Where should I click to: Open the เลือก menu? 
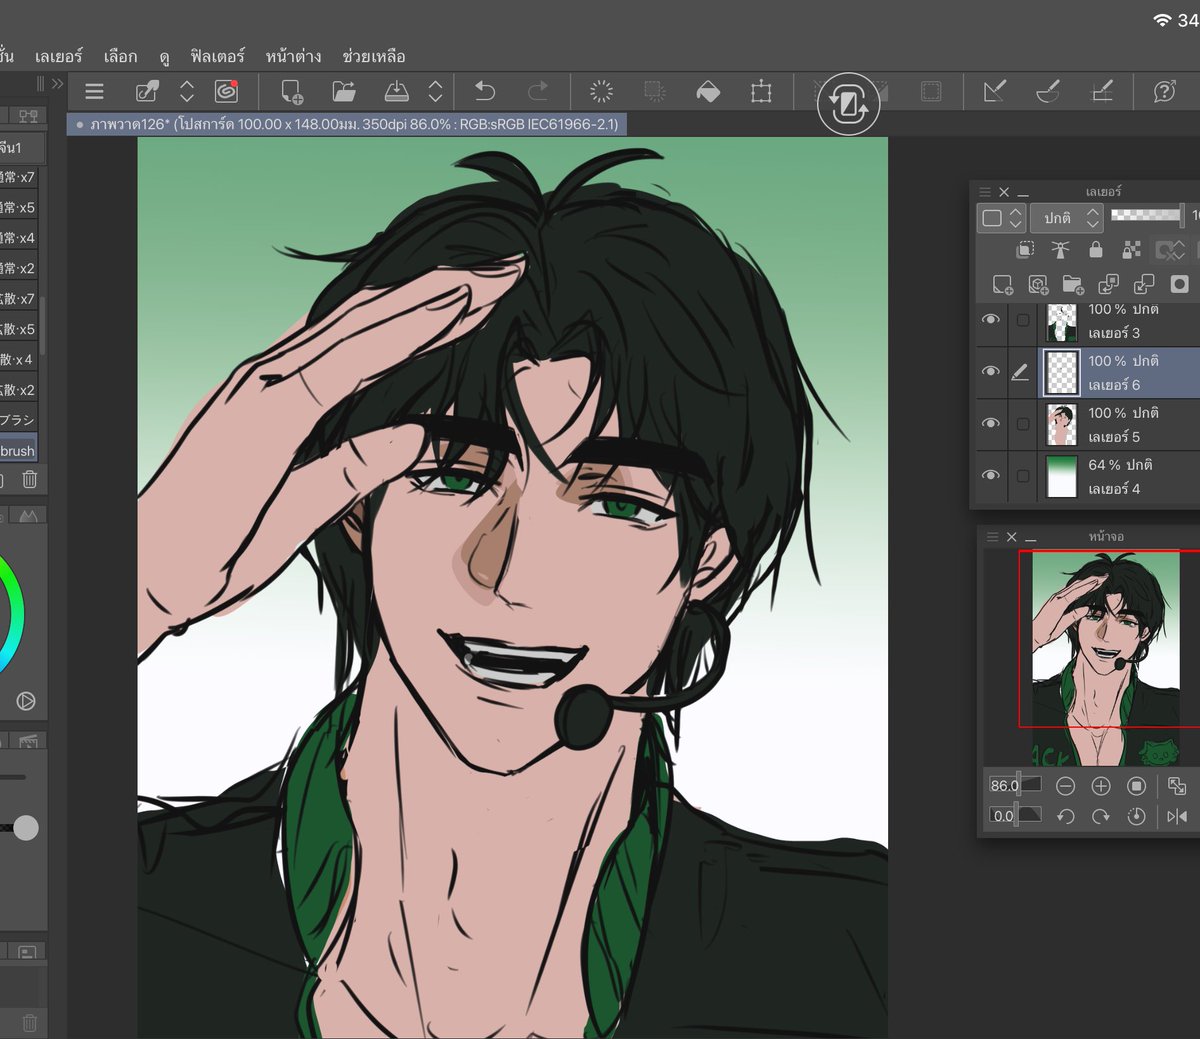pos(120,56)
